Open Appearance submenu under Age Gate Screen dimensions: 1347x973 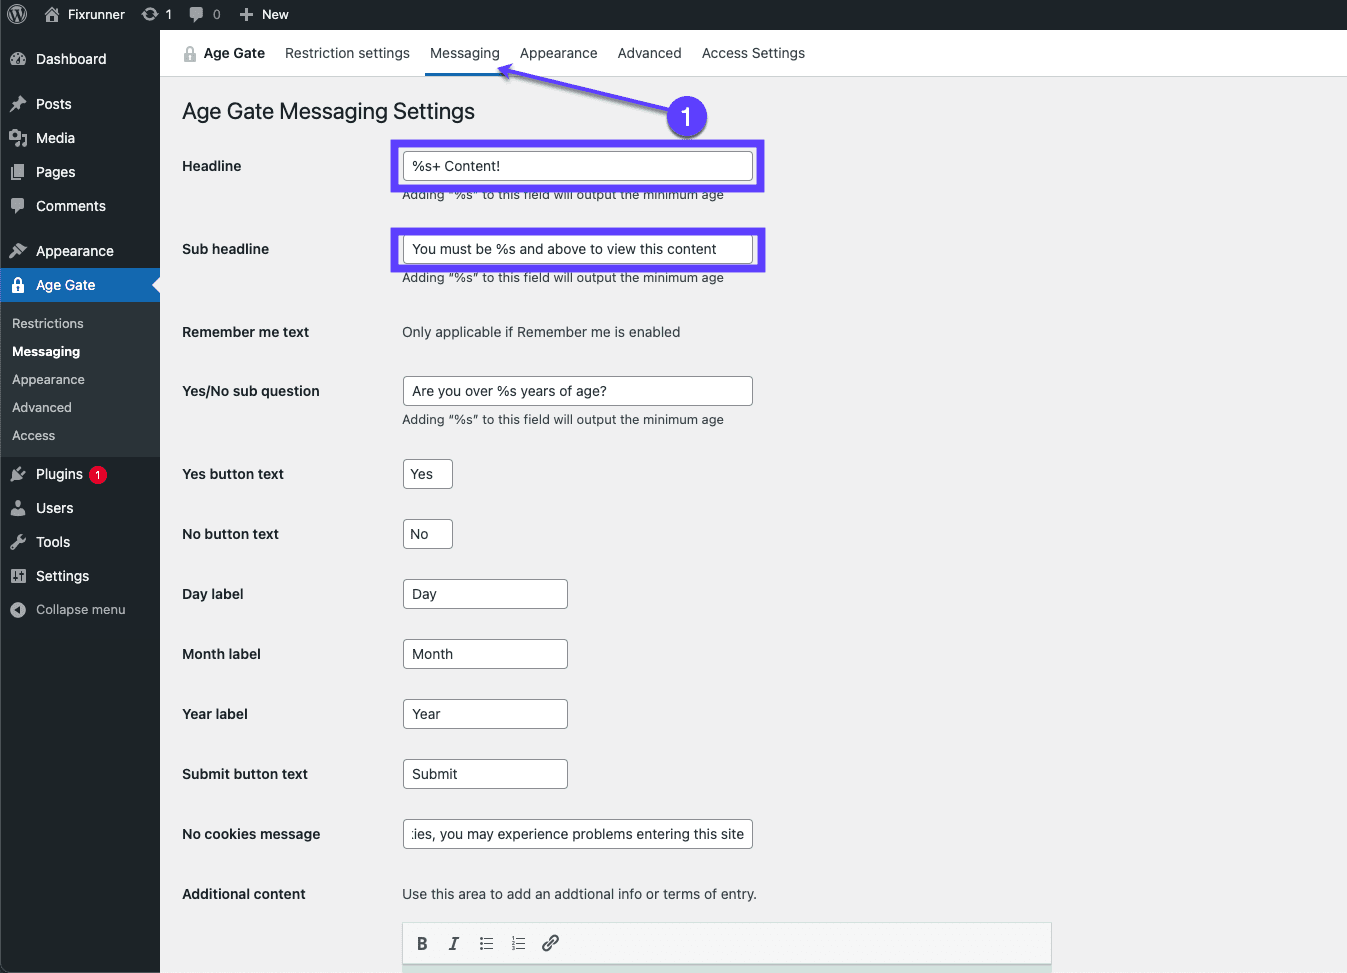[48, 379]
